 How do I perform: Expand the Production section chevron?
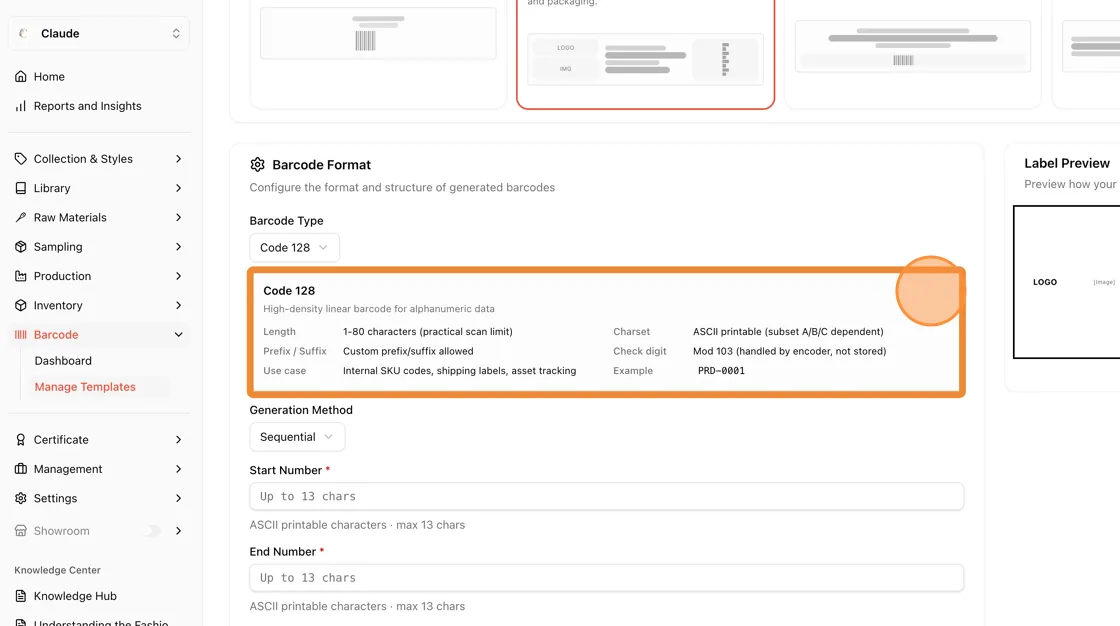click(x=179, y=276)
